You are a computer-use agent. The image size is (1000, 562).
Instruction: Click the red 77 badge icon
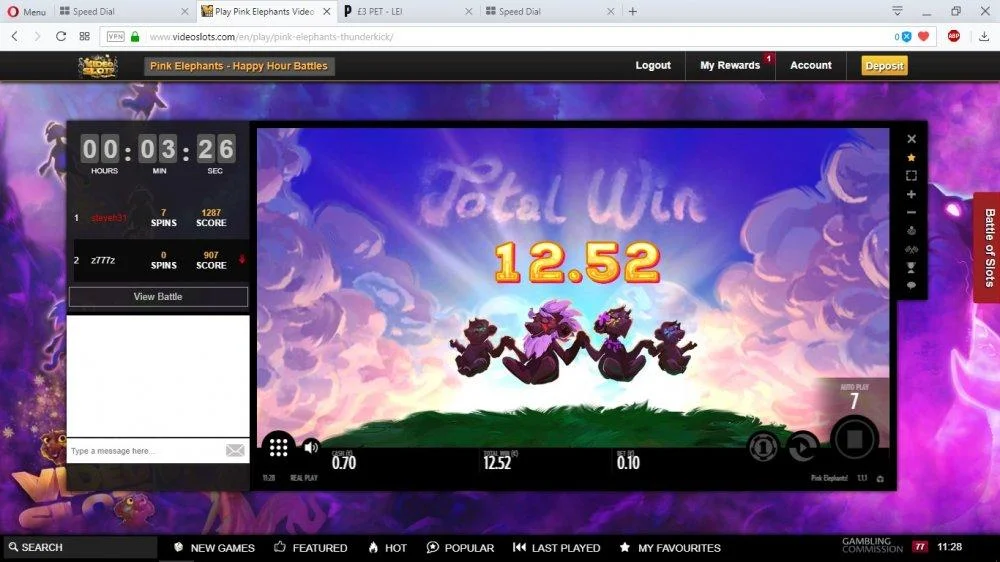pyautogui.click(x=920, y=547)
